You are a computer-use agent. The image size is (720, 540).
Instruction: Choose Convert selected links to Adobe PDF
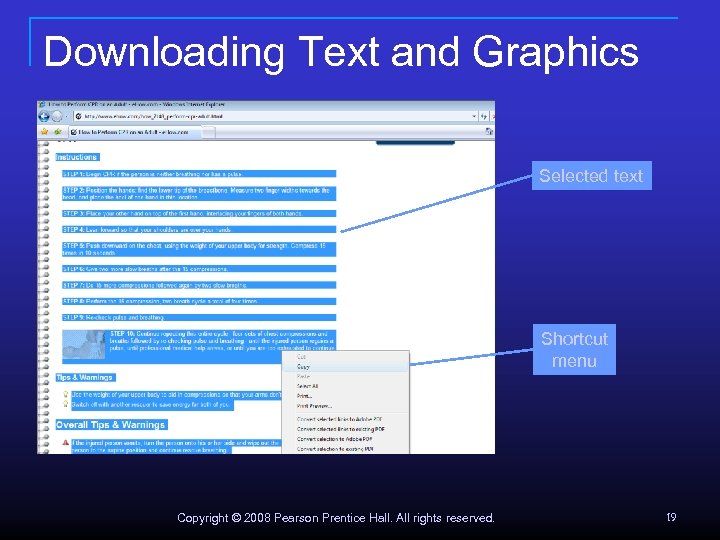pos(345,419)
